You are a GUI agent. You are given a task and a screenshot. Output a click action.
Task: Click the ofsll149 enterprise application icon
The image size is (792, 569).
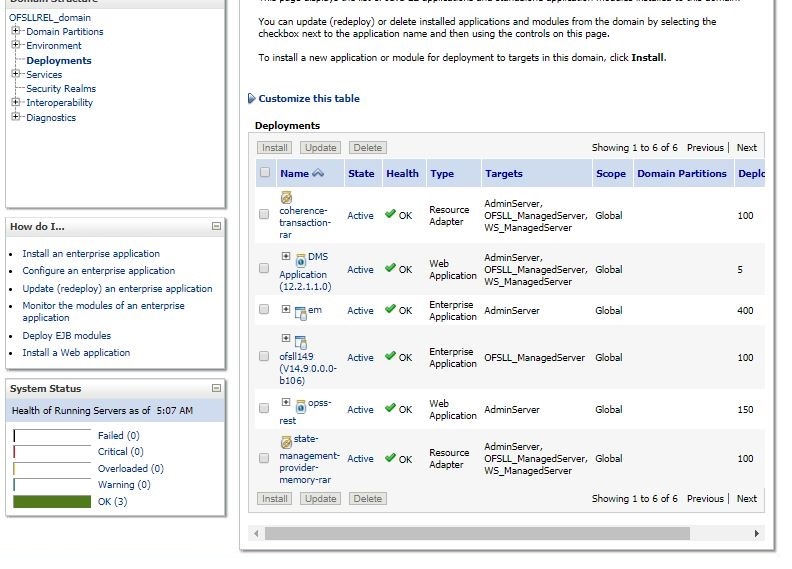coord(301,342)
